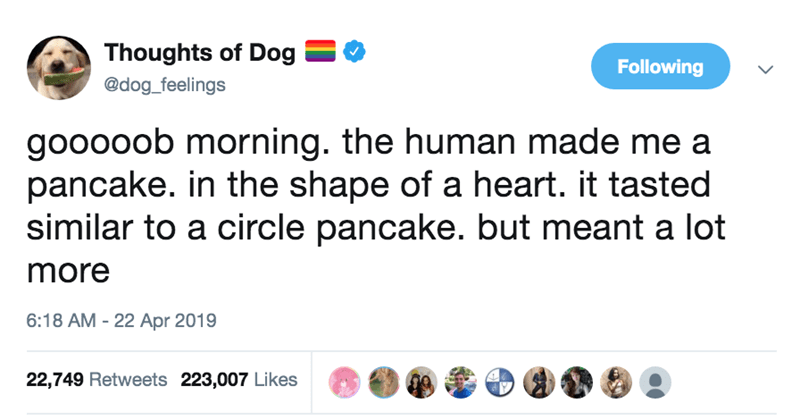Open the dog profile picture holding watermelon
Viewport: 800px width, 420px height.
(59, 68)
